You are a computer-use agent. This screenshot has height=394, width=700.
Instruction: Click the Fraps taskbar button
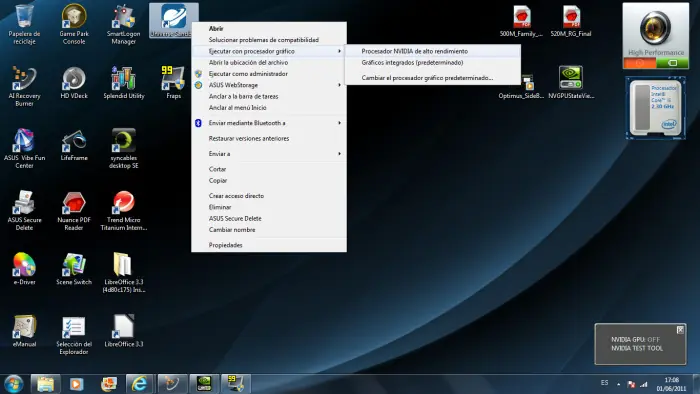coord(235,384)
